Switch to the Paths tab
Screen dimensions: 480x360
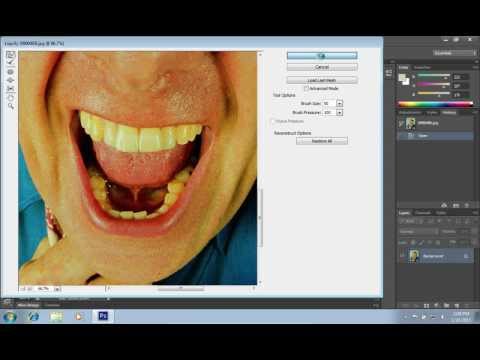(441, 213)
